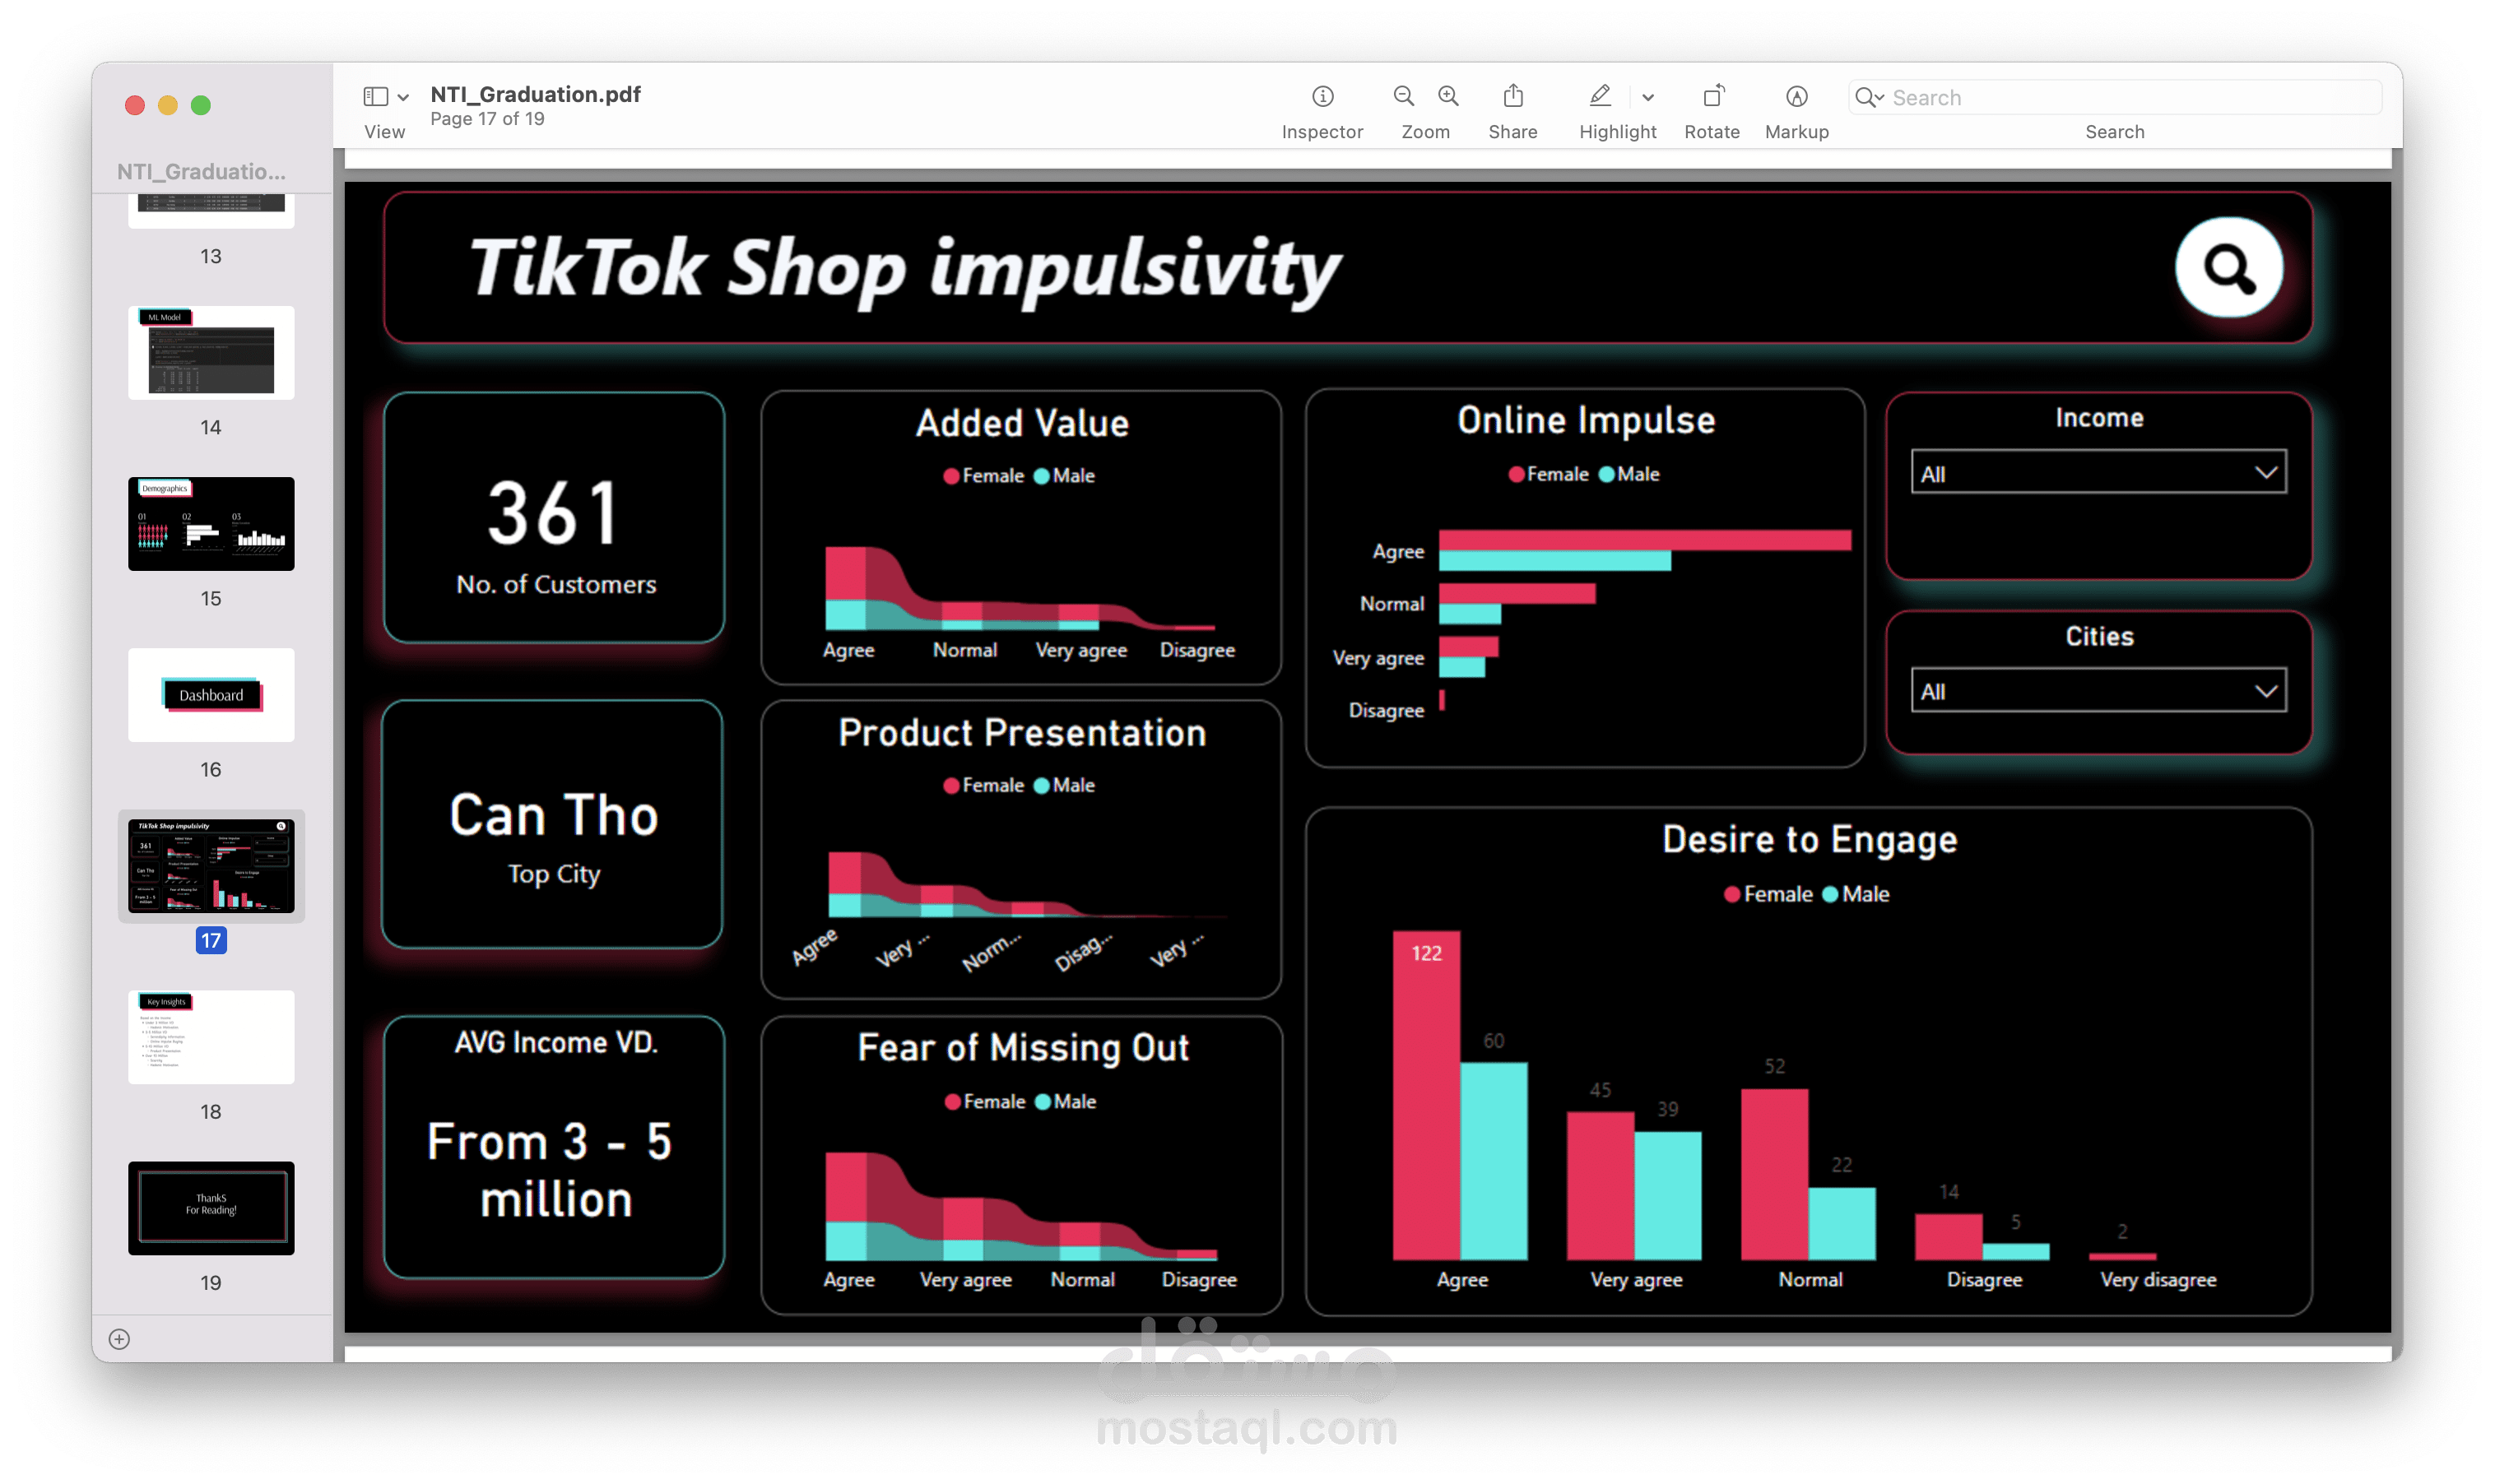Expand the View options chevron

[403, 97]
